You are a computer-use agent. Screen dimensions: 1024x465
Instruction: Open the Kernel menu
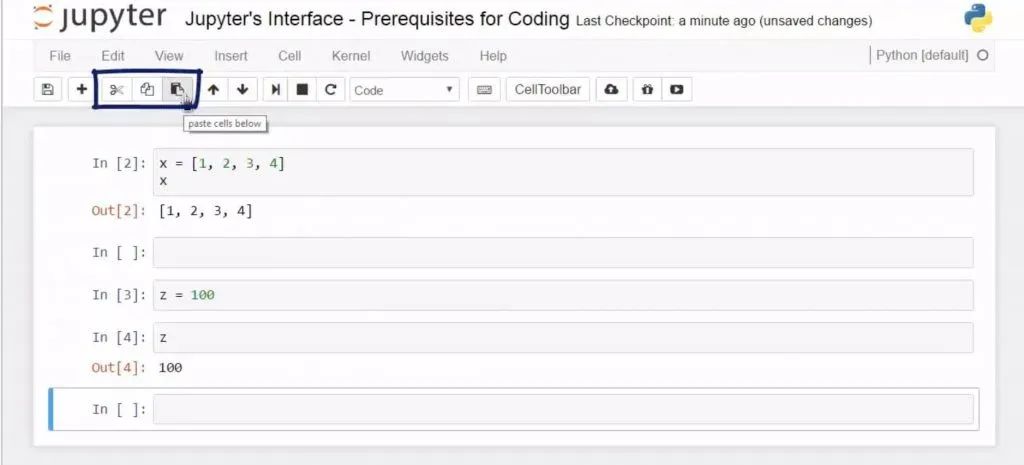click(350, 56)
